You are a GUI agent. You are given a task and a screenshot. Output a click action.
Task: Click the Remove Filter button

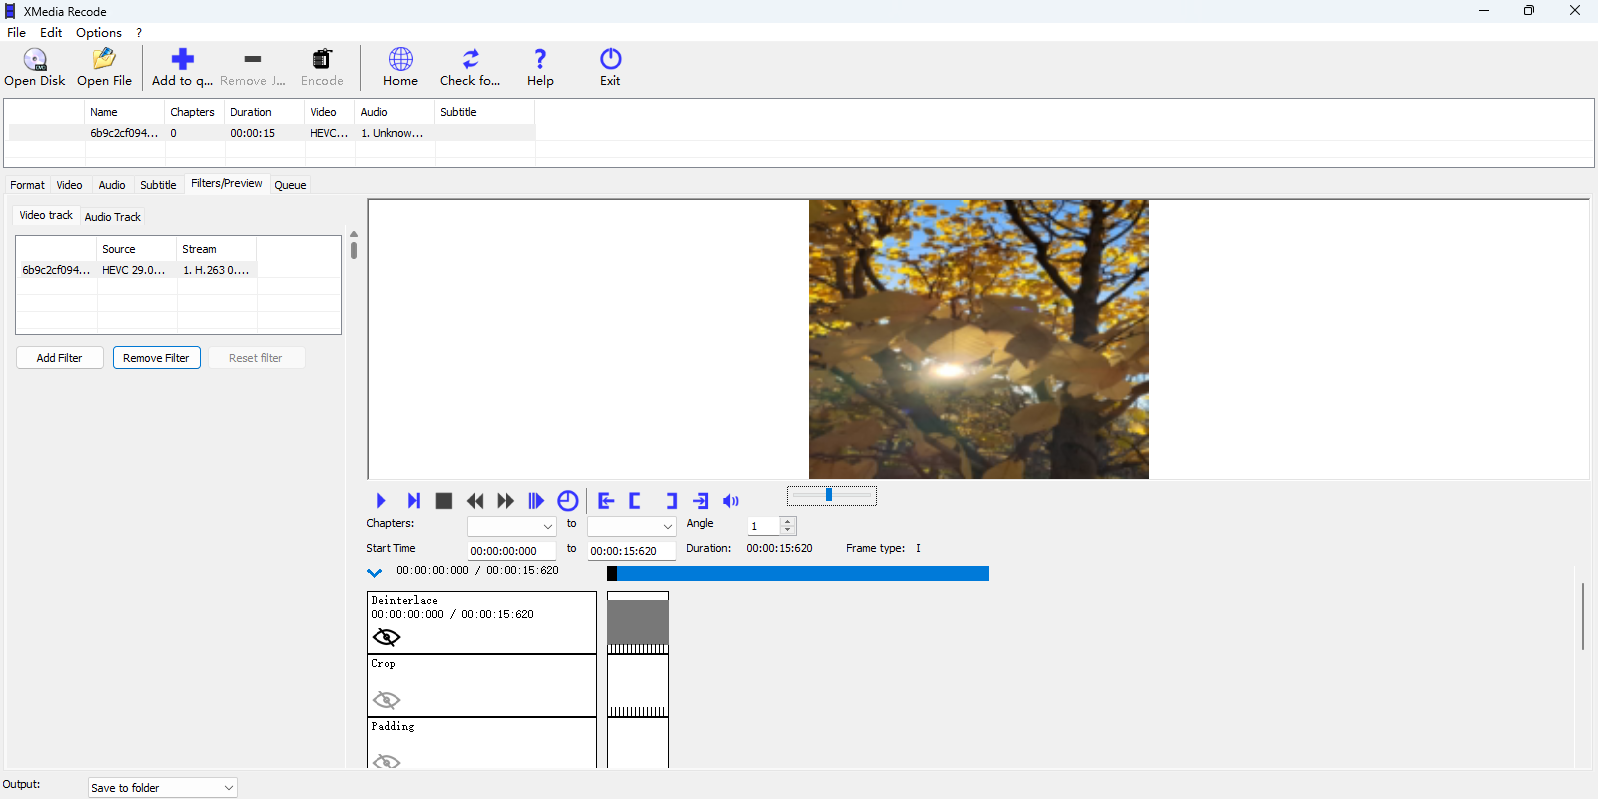(x=156, y=358)
